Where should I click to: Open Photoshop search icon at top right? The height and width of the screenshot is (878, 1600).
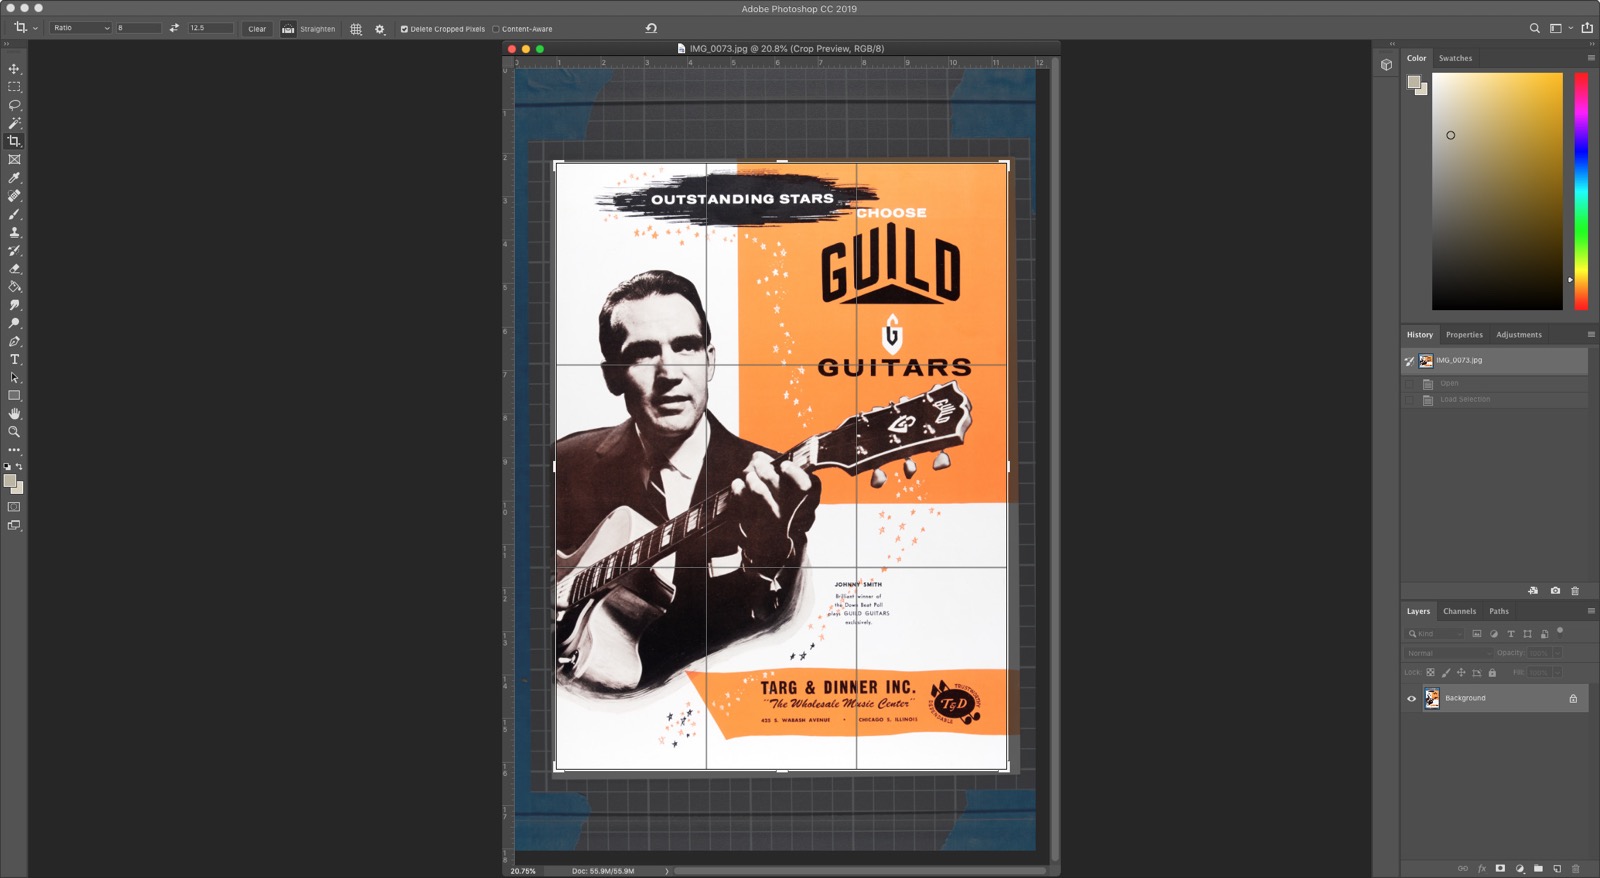click(x=1534, y=28)
